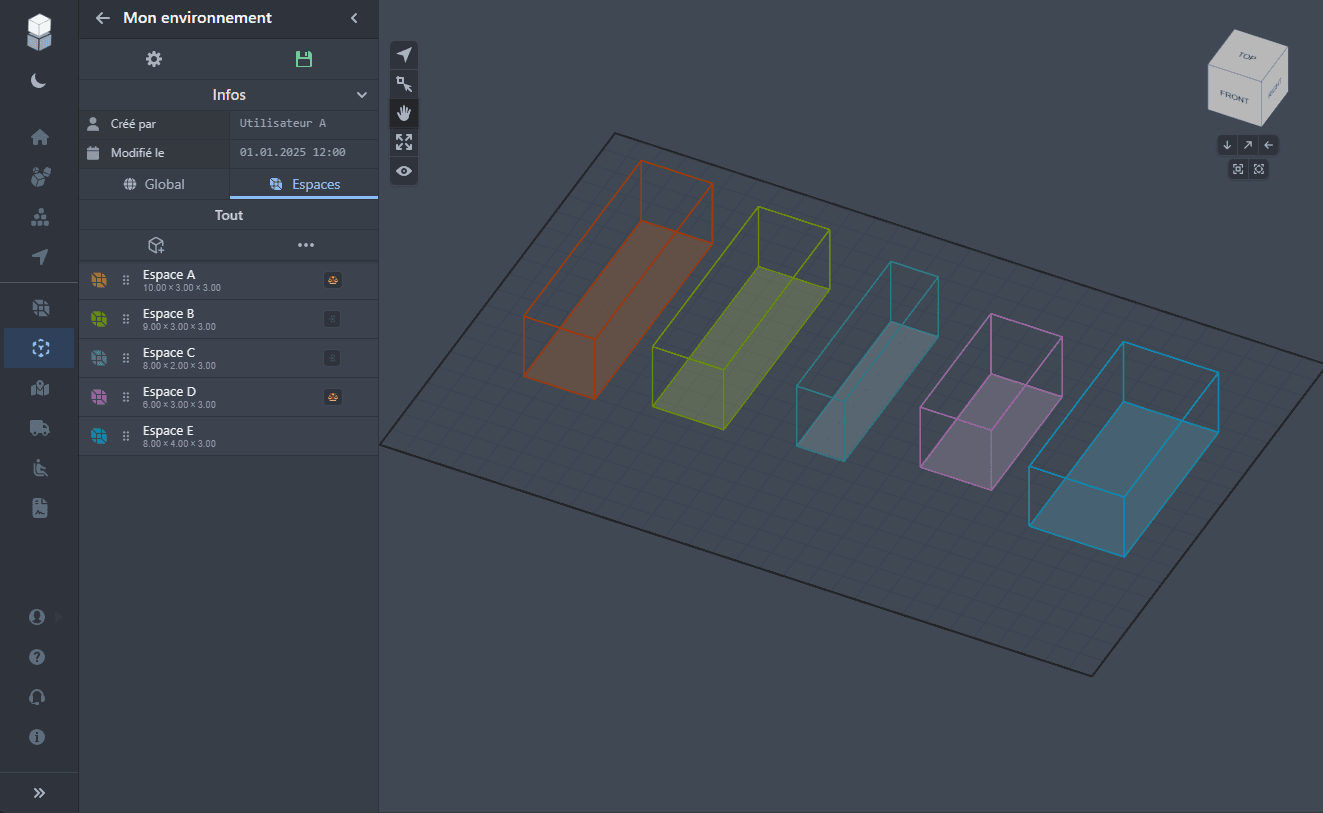Open the truck icon in sidebar

[39, 428]
